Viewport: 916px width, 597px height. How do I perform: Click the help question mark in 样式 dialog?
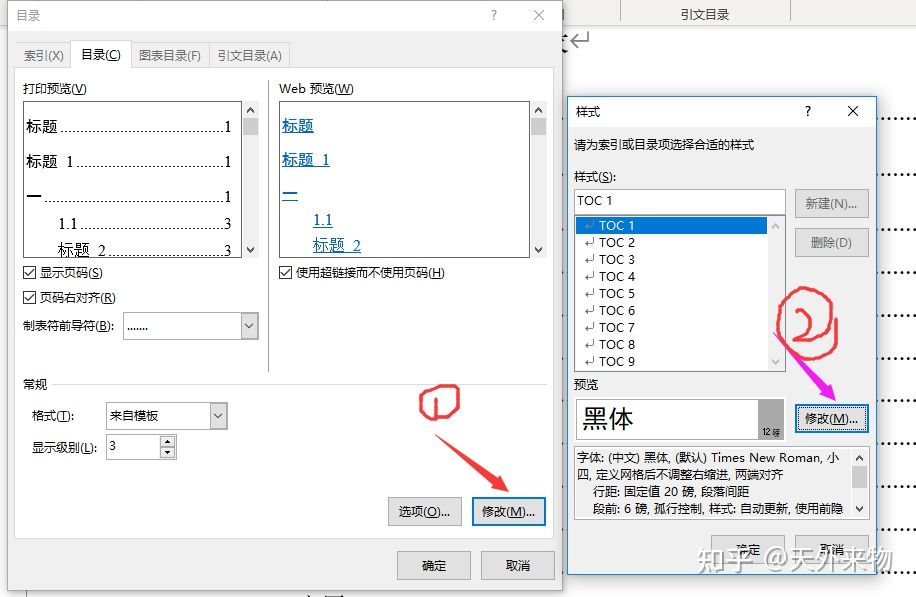pos(808,111)
